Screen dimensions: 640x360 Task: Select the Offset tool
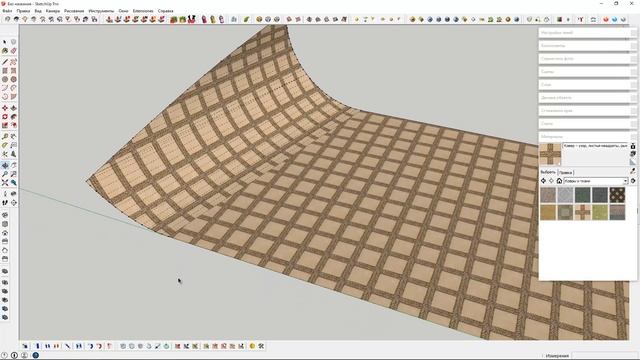[x=13, y=125]
